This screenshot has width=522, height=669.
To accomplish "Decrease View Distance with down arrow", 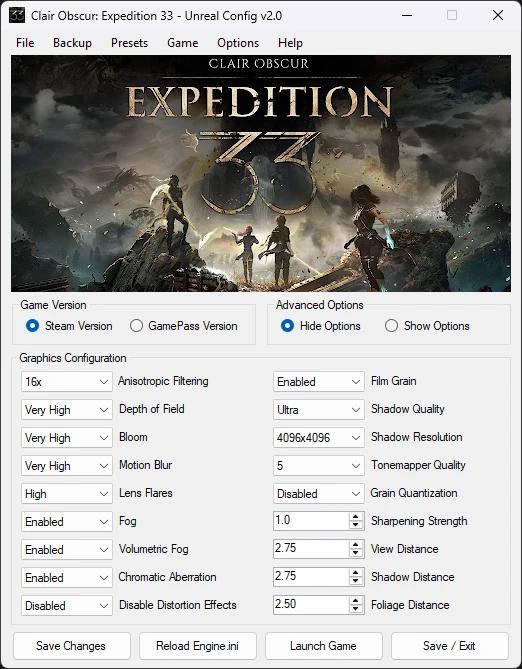I will (x=356, y=553).
